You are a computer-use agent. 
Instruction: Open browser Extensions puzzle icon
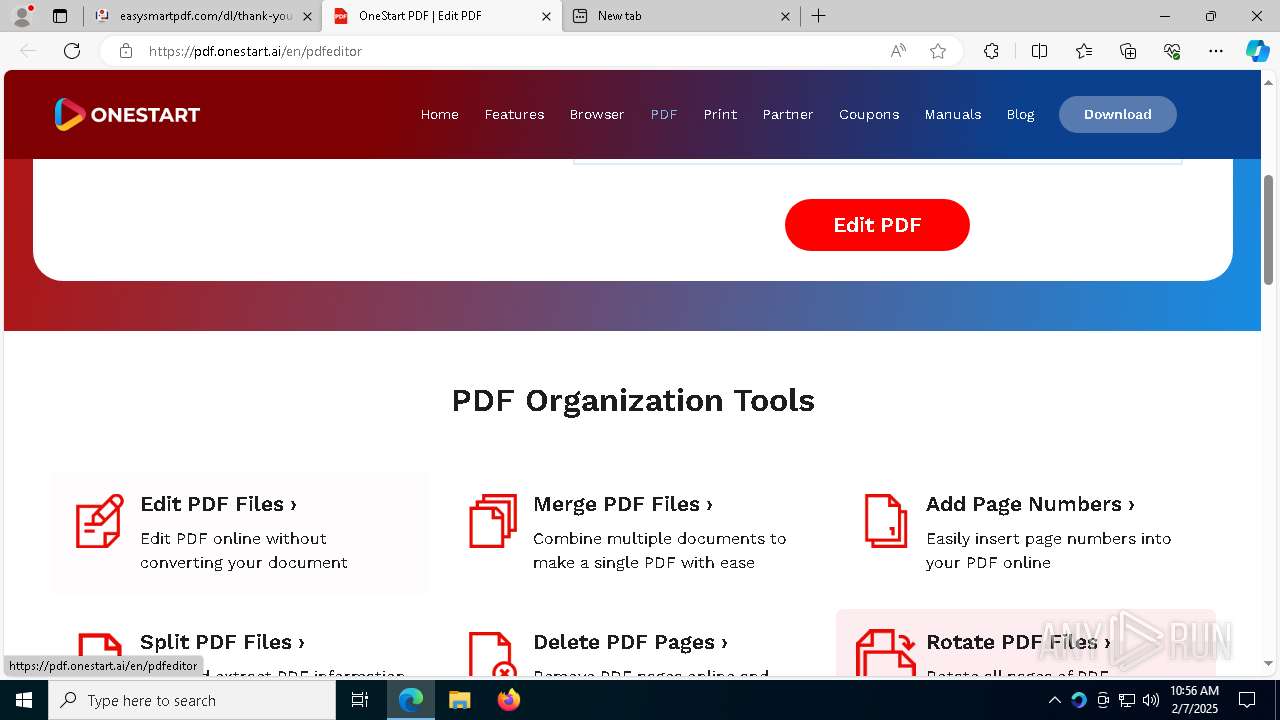click(991, 51)
